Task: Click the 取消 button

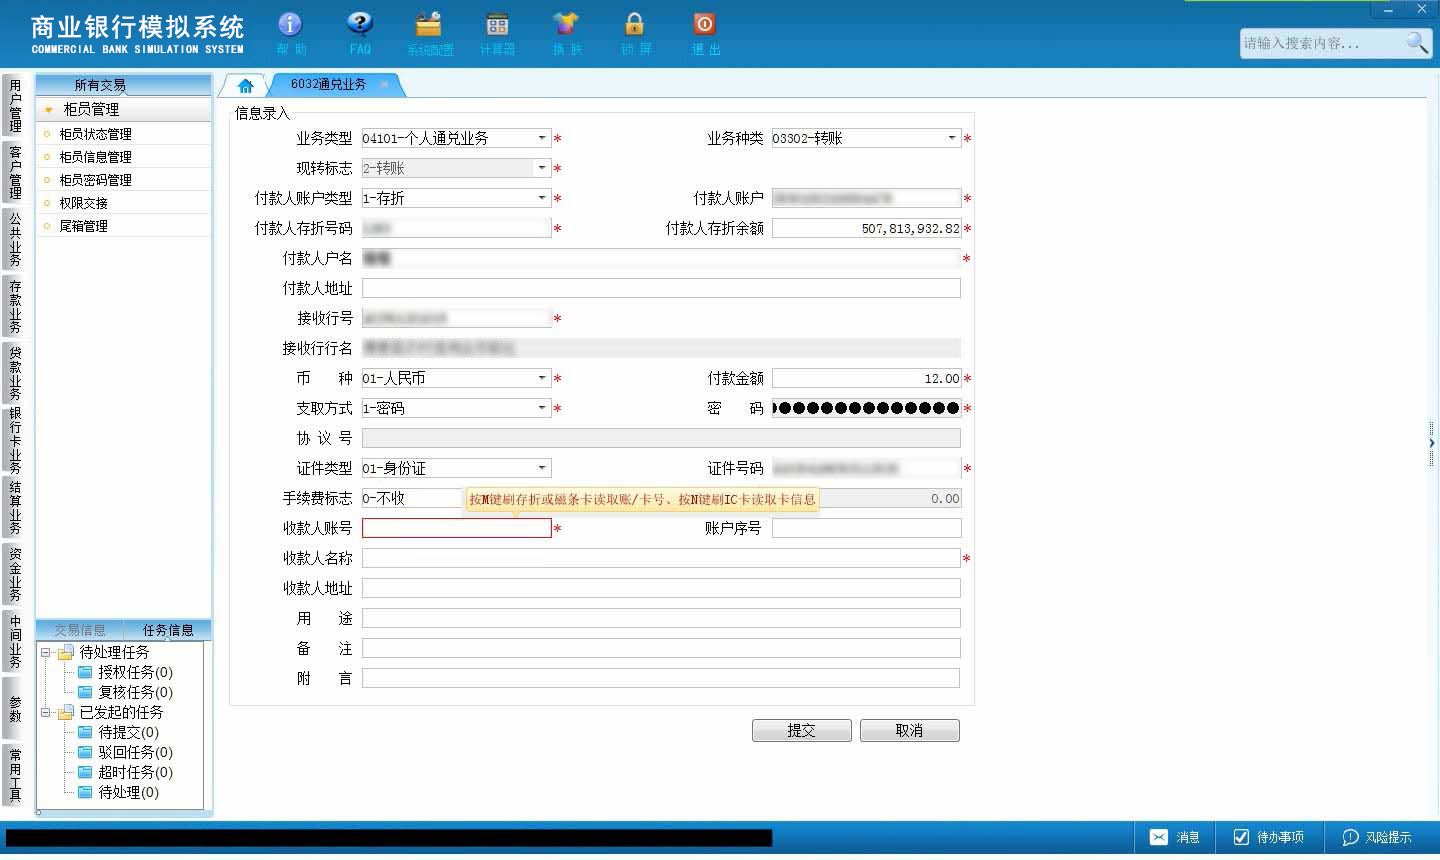Action: click(910, 730)
